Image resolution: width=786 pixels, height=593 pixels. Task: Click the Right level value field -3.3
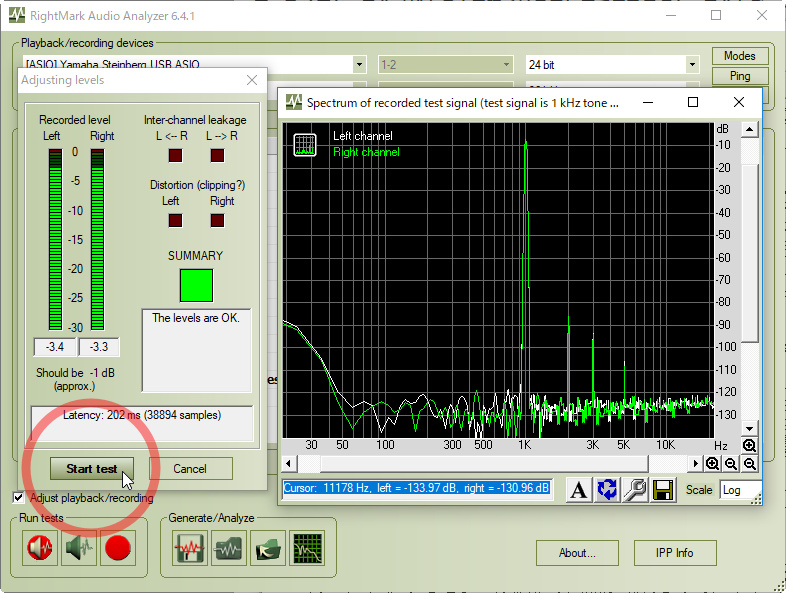coord(99,347)
